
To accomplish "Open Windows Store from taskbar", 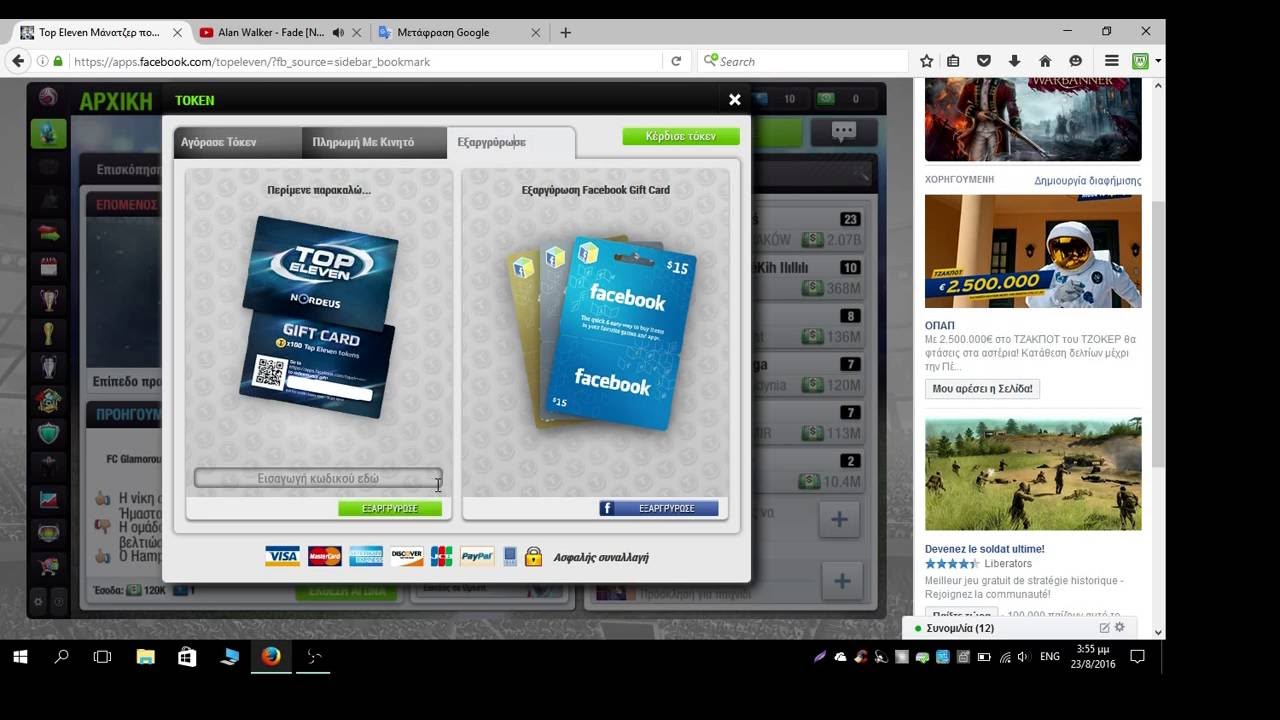I will point(187,657).
